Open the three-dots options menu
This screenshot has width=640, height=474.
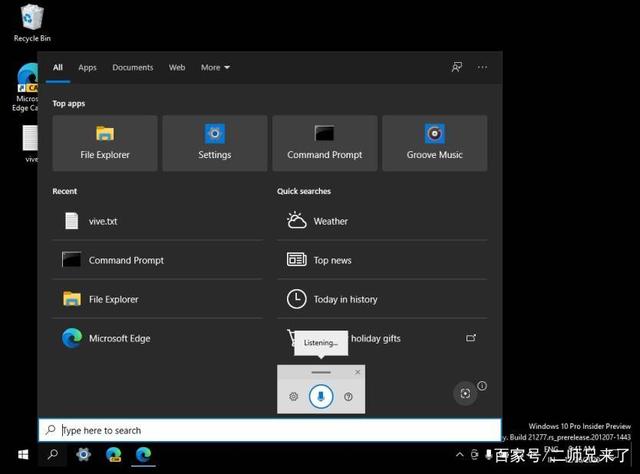point(482,67)
